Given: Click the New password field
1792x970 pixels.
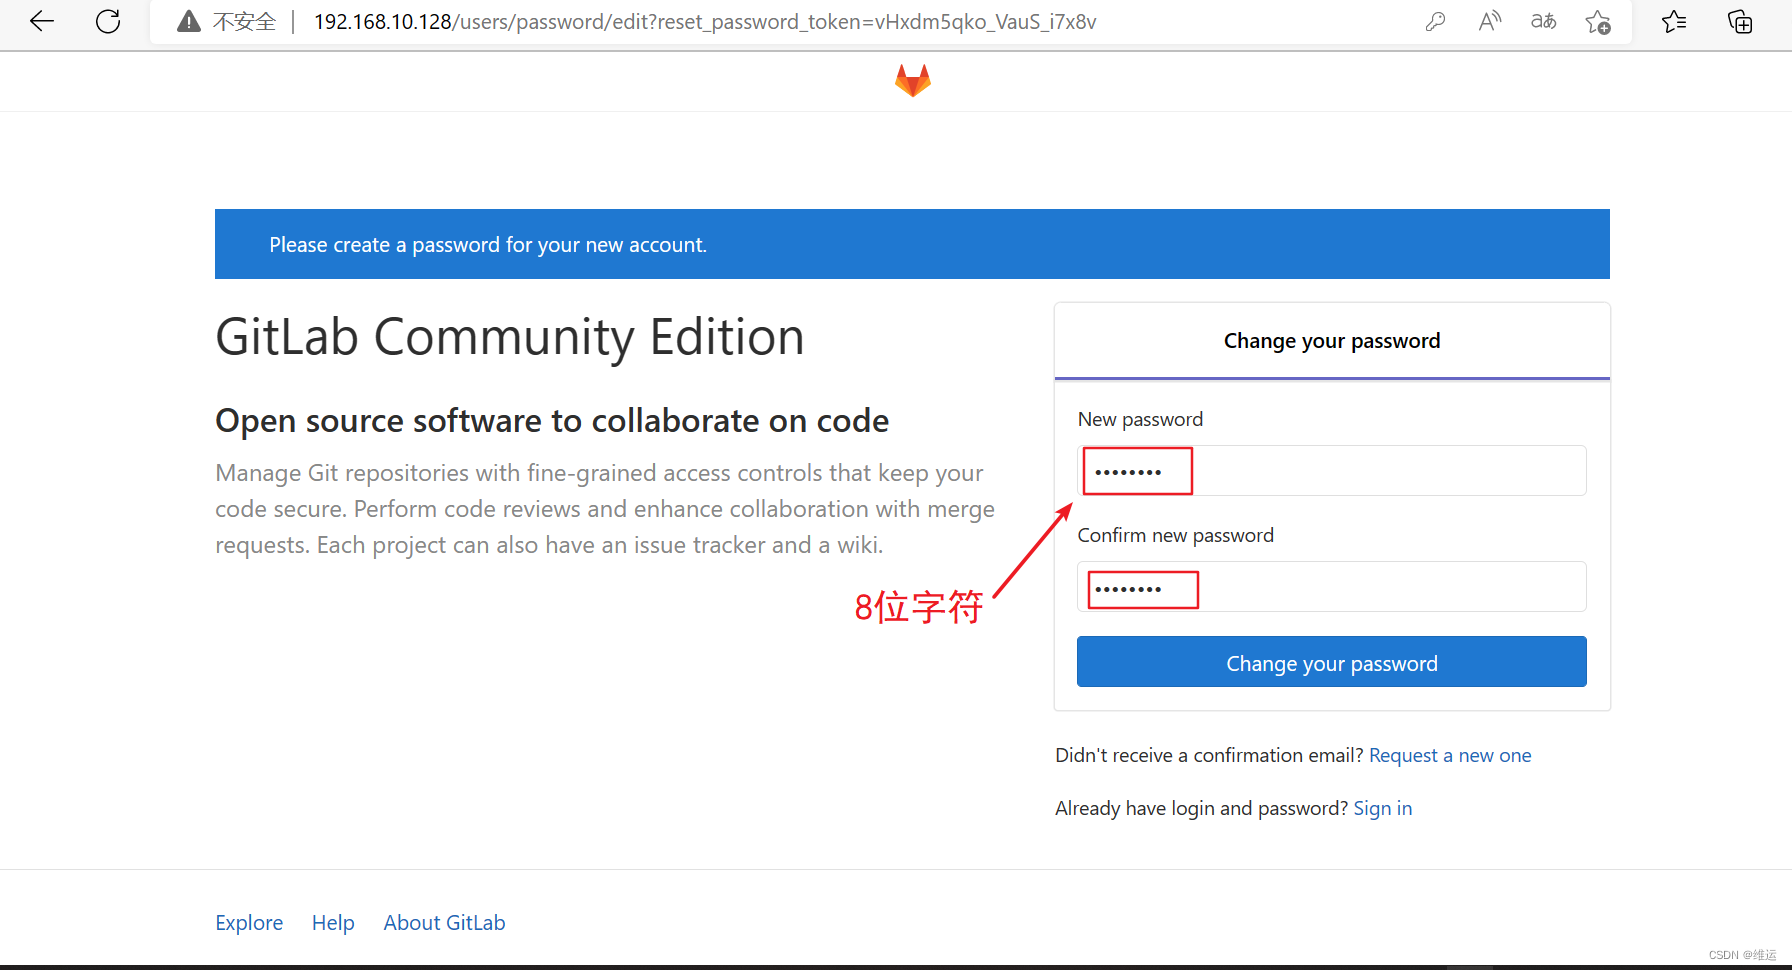Looking at the screenshot, I should 1331,470.
